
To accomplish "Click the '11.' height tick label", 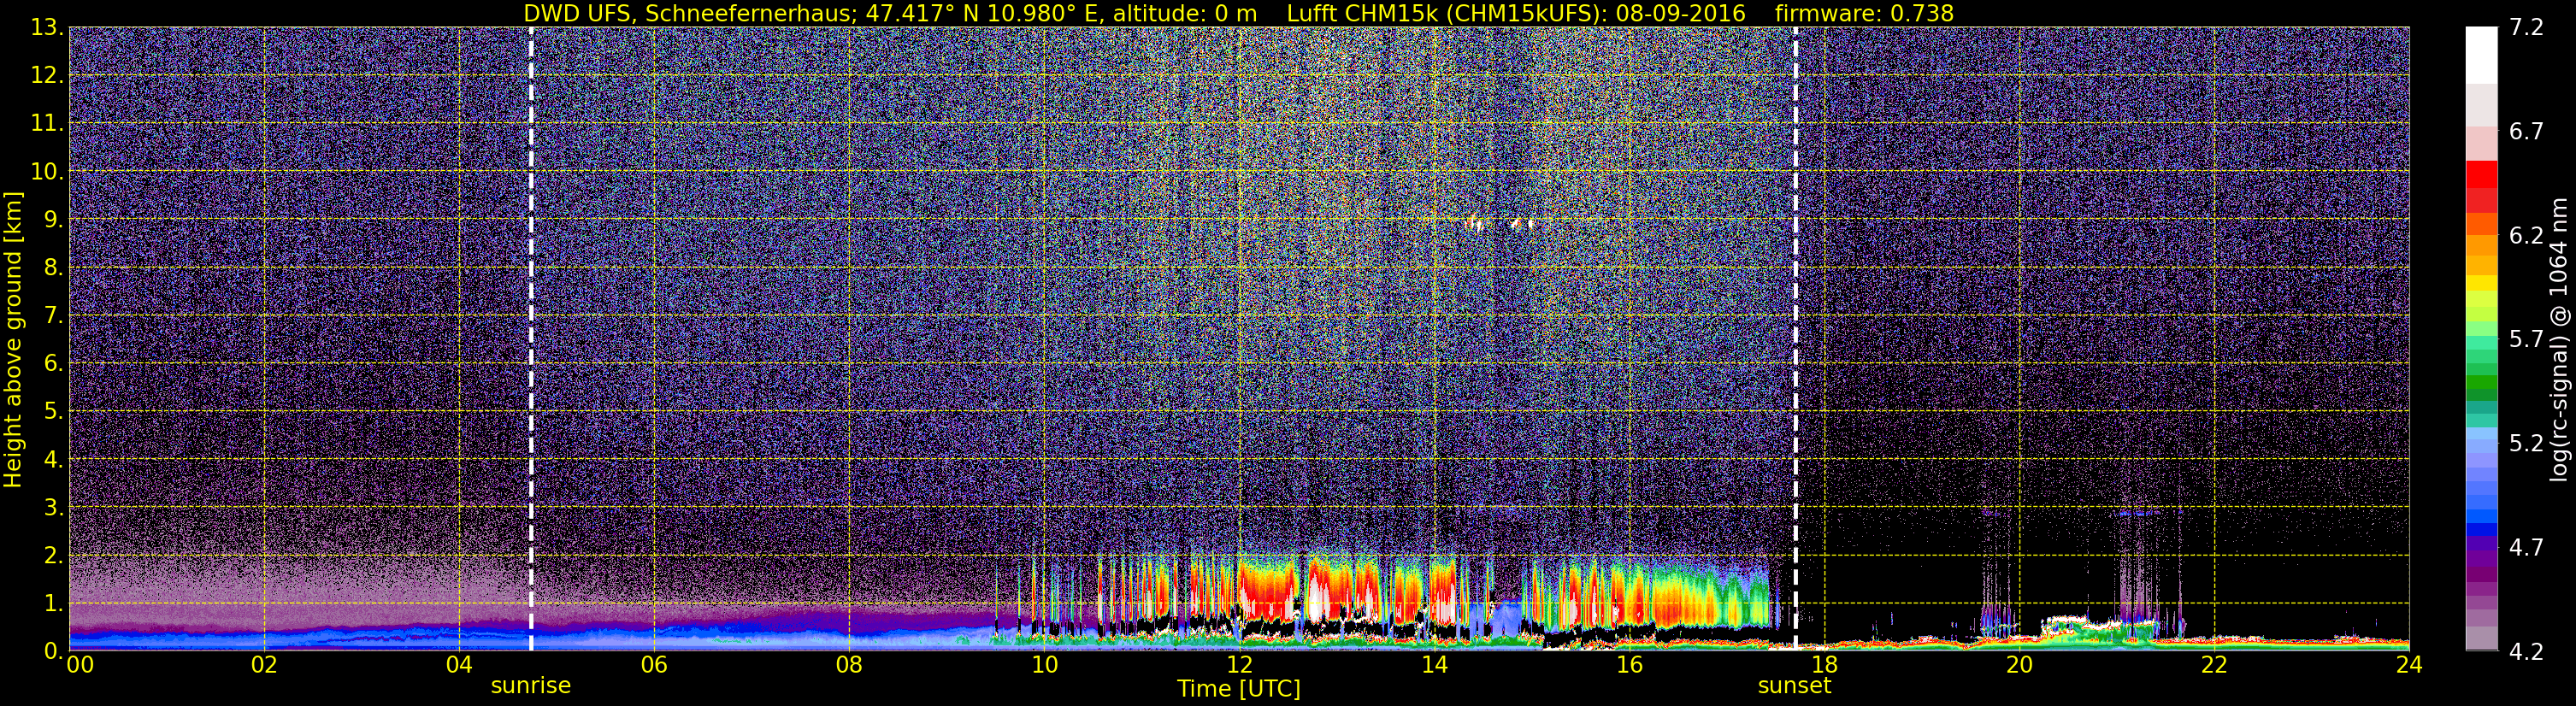I will [x=47, y=123].
